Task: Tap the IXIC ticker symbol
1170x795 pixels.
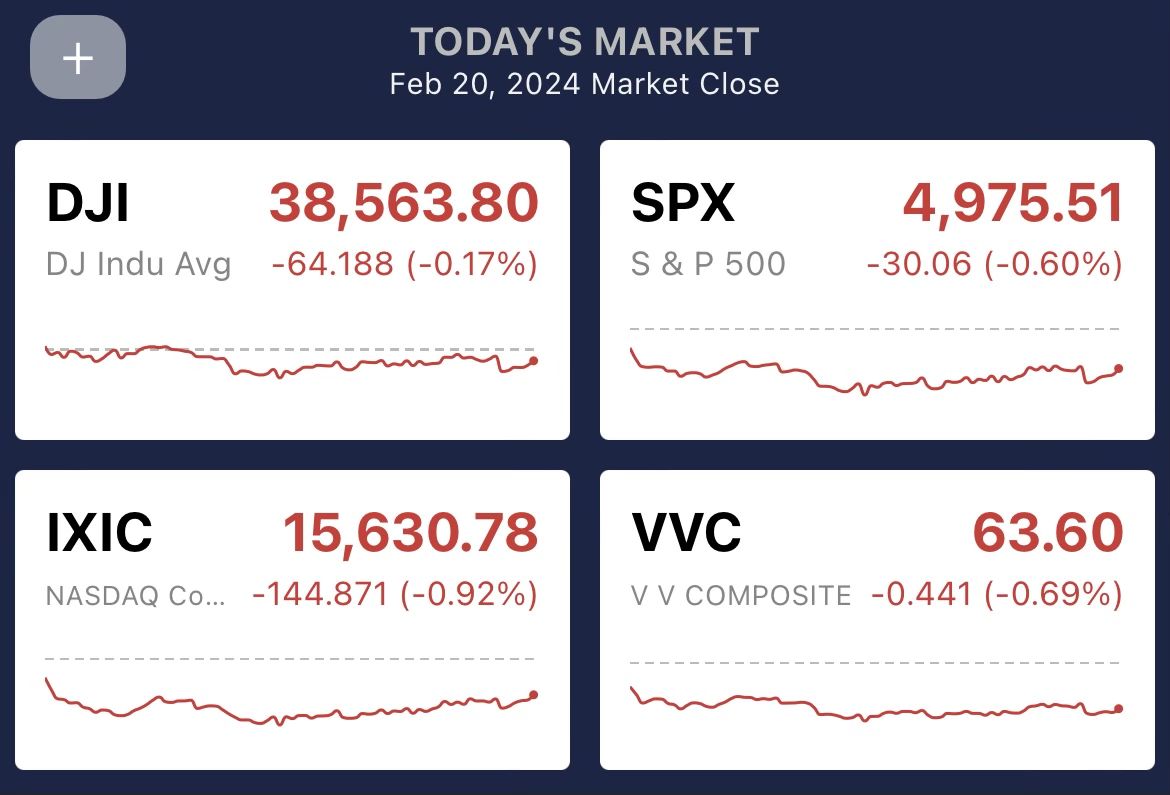Action: (x=99, y=532)
